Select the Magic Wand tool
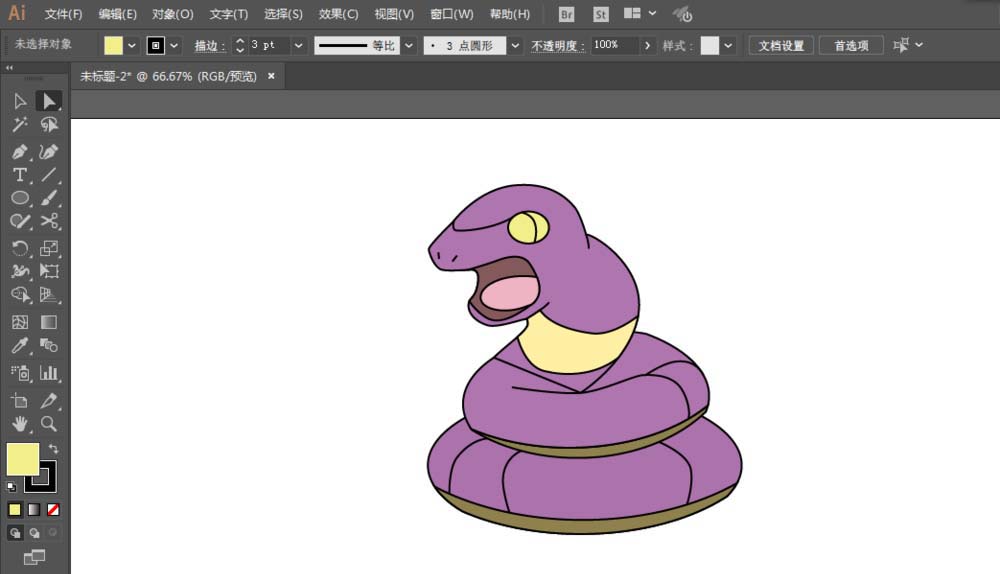The height and width of the screenshot is (574, 1000). 20,124
